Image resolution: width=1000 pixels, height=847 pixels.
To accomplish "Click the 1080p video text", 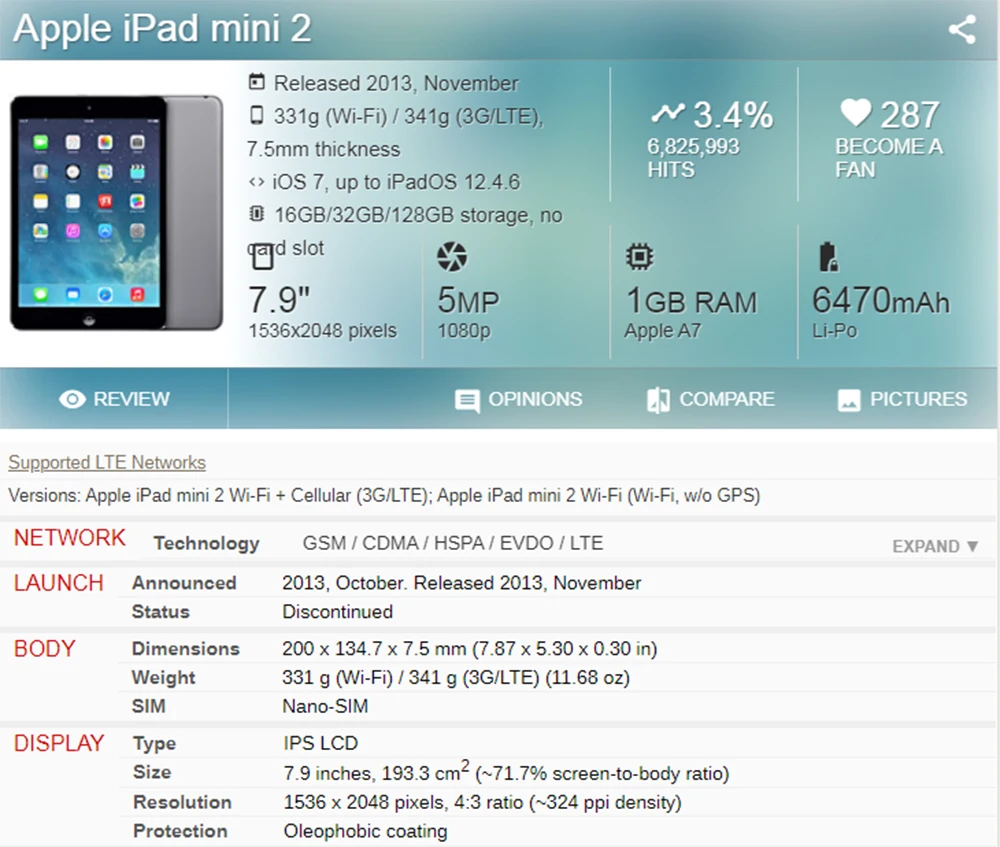I will 464,331.
